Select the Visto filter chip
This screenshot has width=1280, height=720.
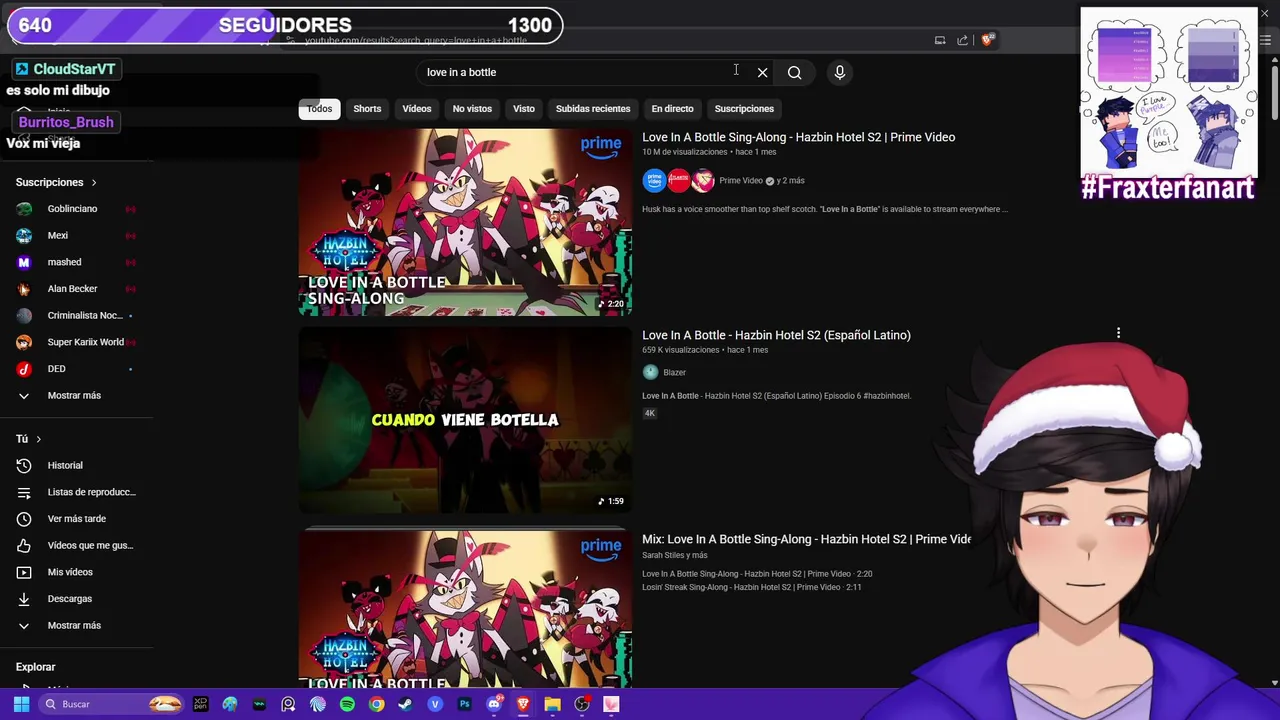click(524, 109)
